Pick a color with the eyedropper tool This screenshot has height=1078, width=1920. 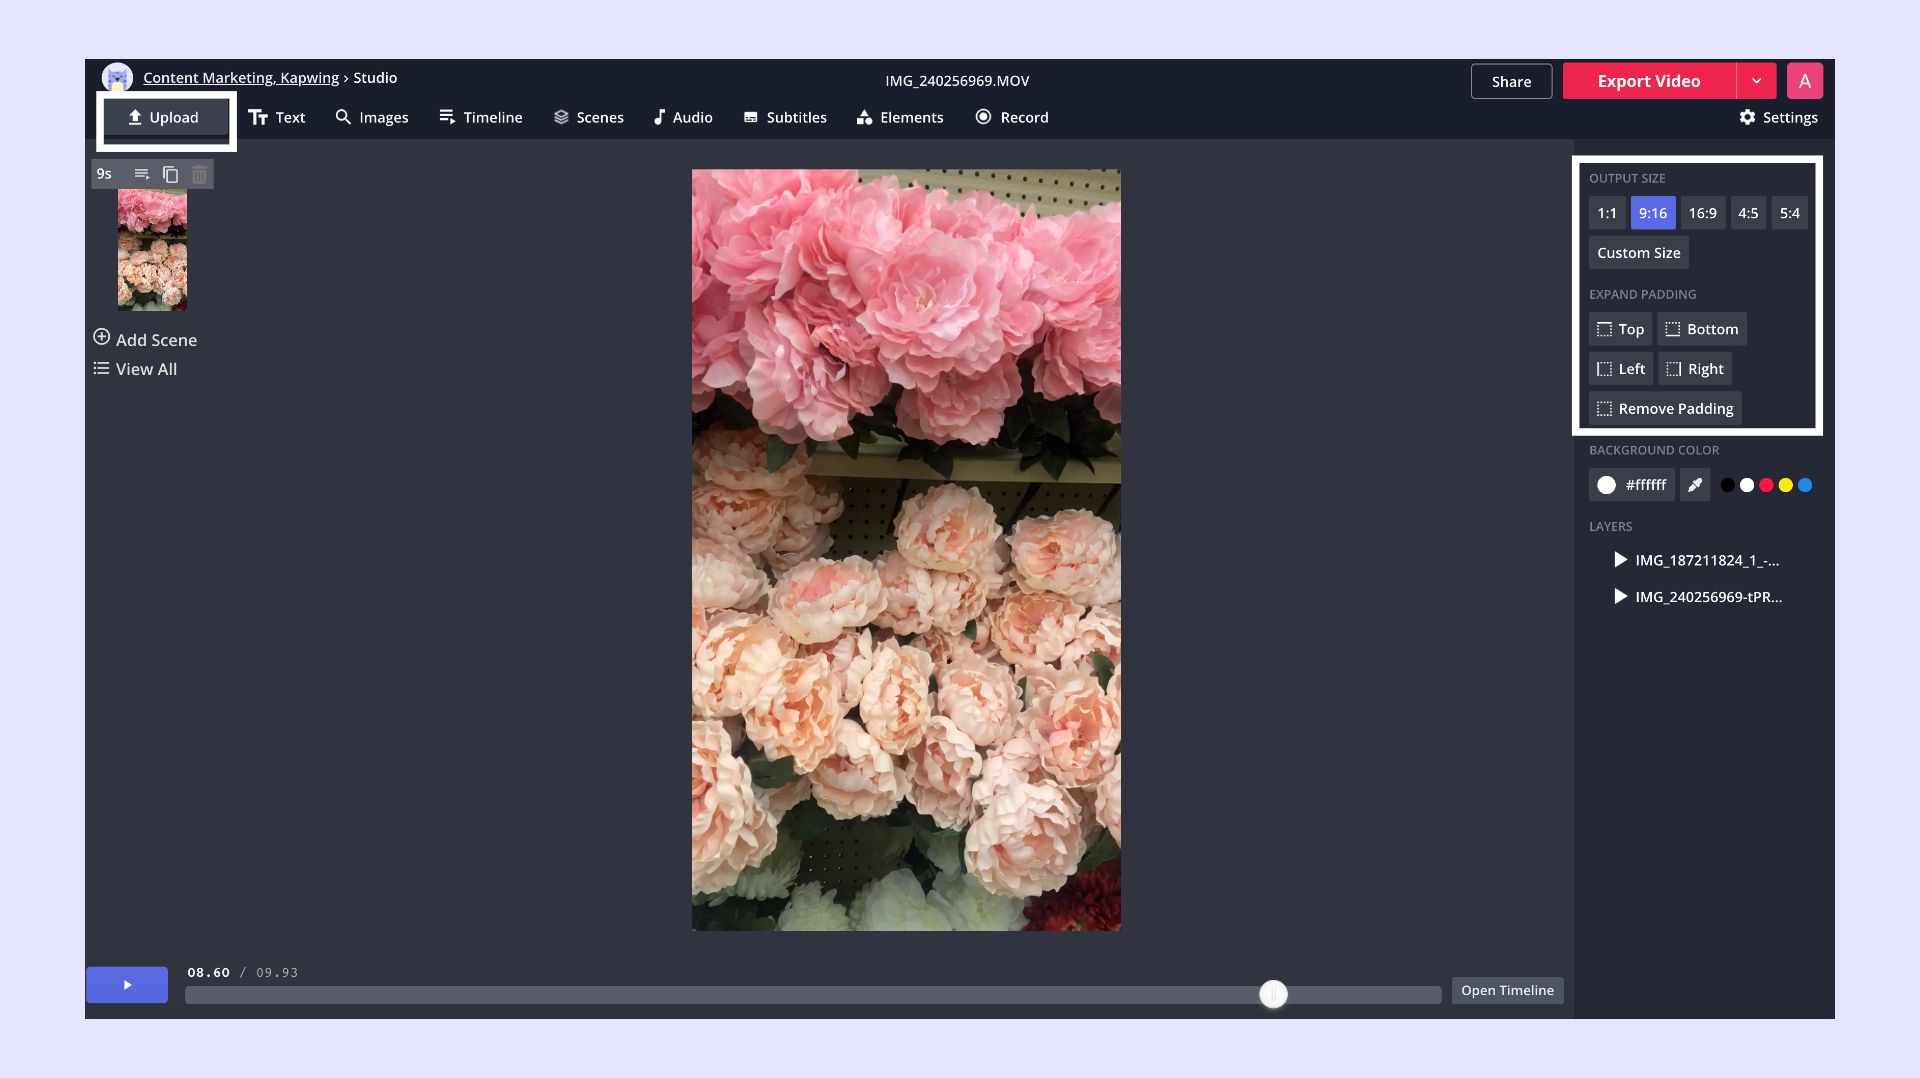pyautogui.click(x=1695, y=485)
